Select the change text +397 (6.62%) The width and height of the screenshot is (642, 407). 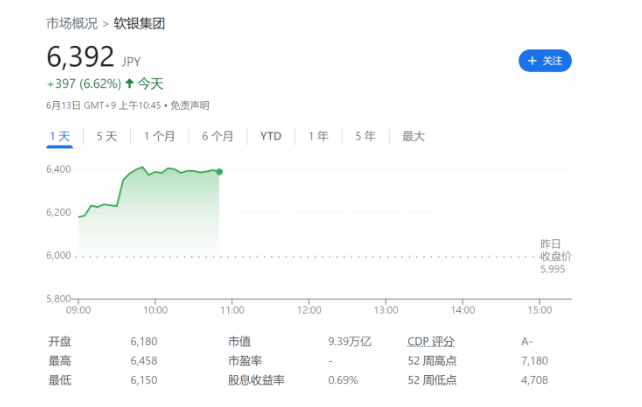pyautogui.click(x=84, y=84)
